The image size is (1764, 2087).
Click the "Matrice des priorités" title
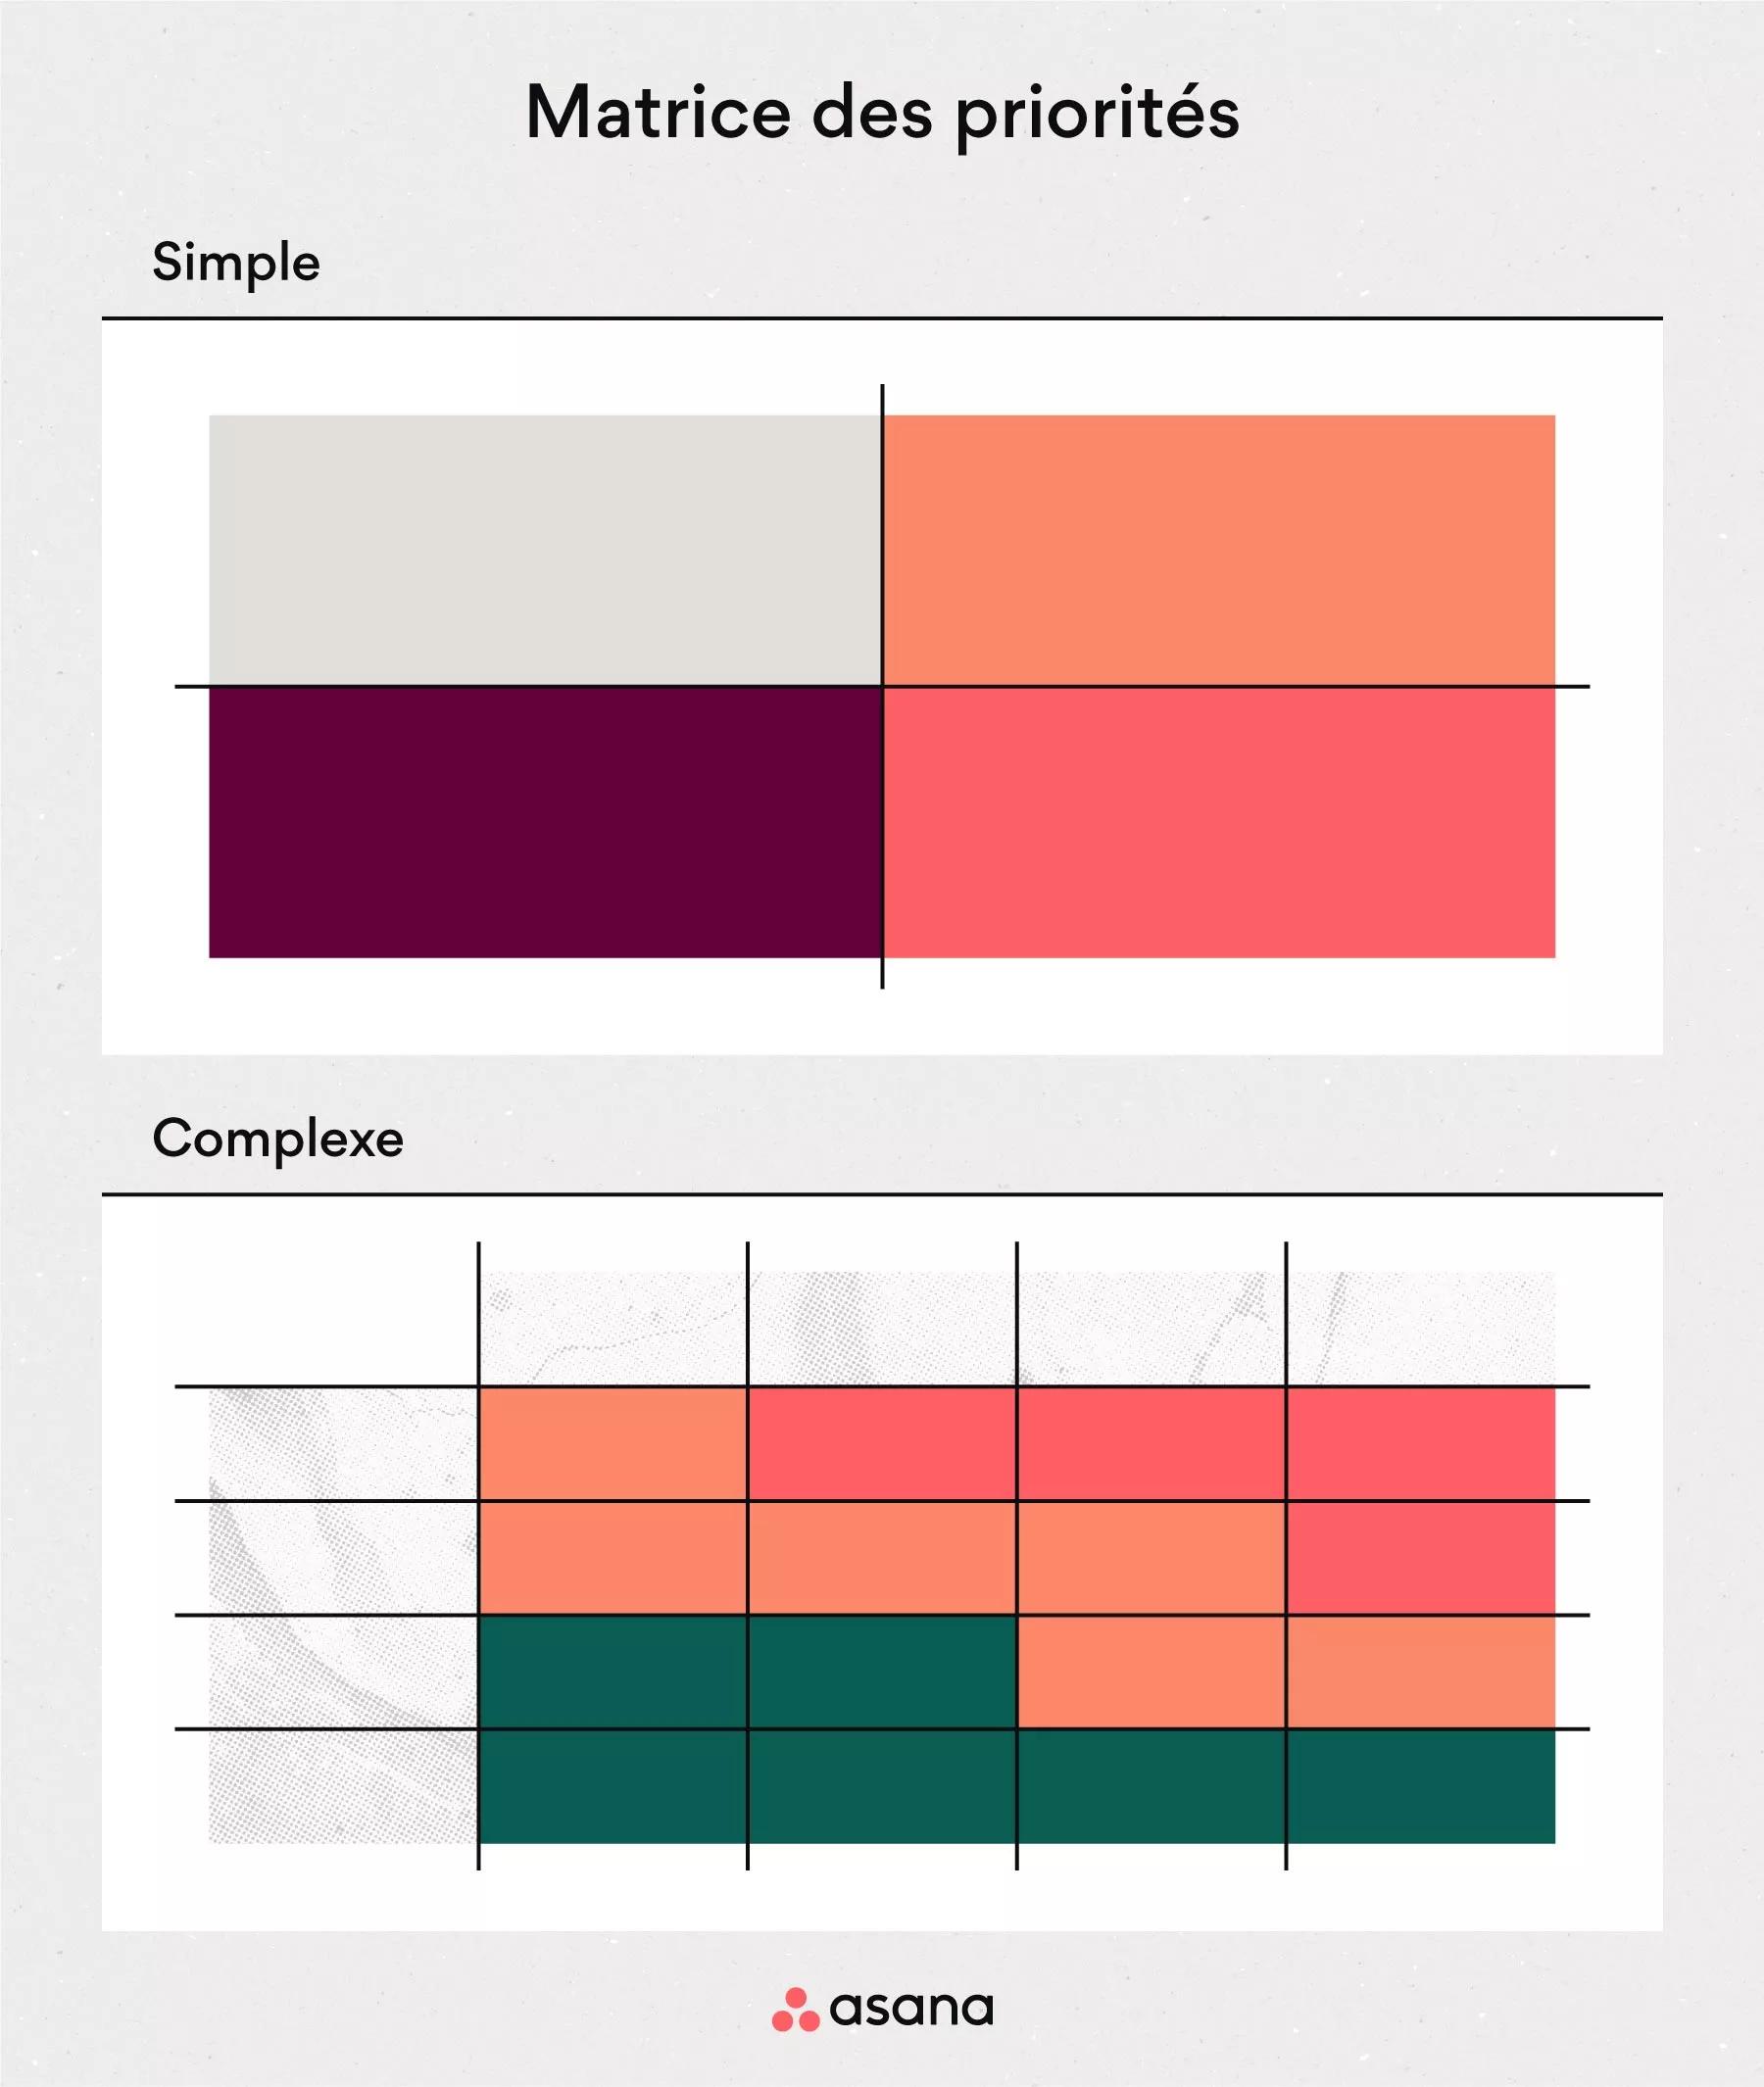click(882, 113)
